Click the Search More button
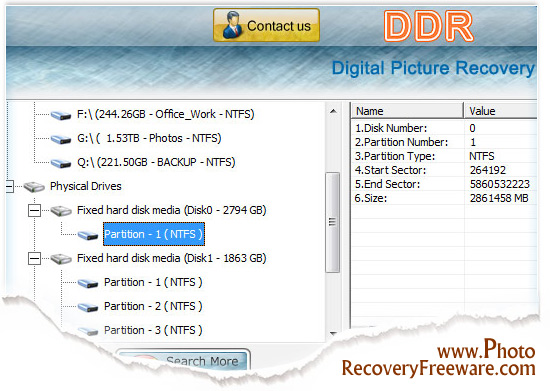Screen dimensions: 550x391 click(x=183, y=360)
